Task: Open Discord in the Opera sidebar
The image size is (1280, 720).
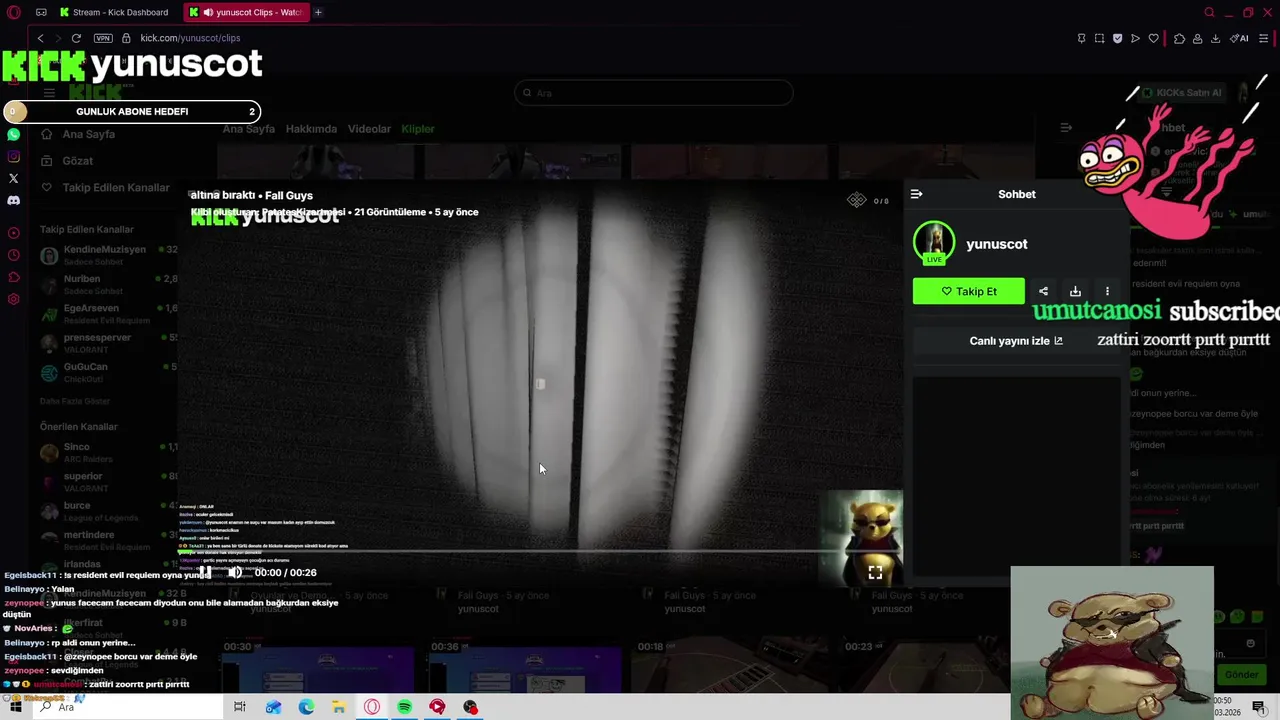Action: pyautogui.click(x=13, y=200)
